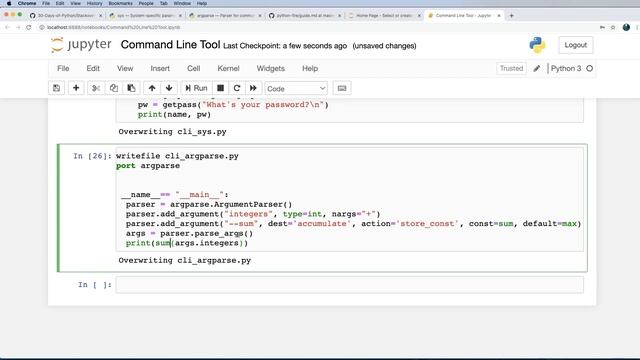
Task: Switch to the python-fire guide tab
Action: (x=305, y=16)
